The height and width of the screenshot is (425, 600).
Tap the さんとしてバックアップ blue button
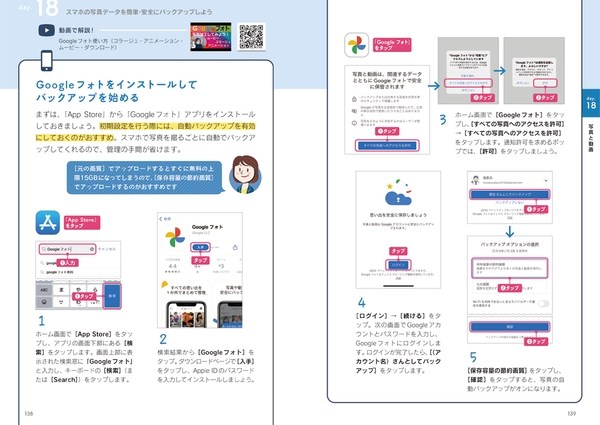(509, 194)
